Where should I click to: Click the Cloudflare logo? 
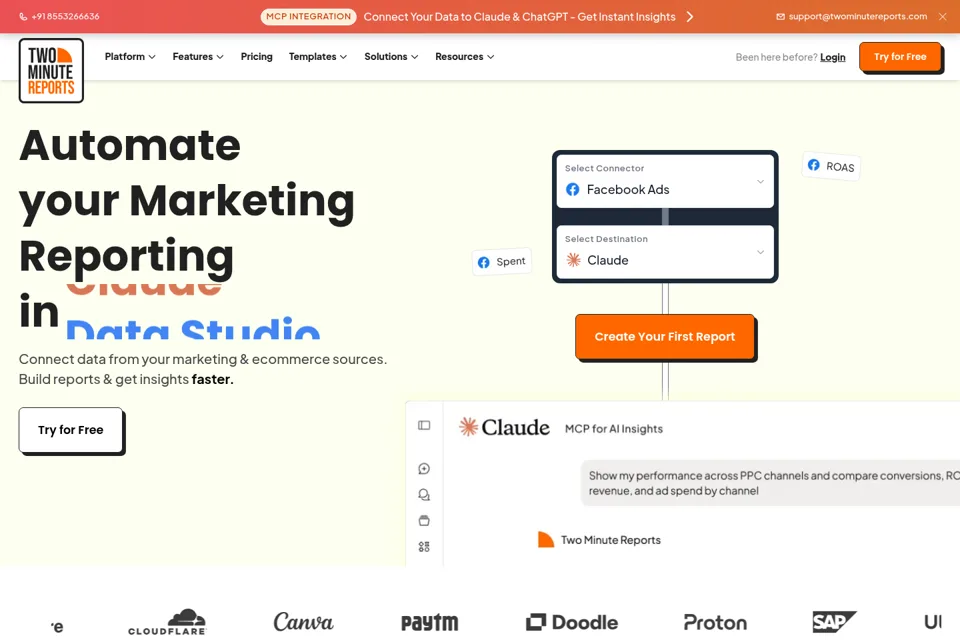[167, 622]
